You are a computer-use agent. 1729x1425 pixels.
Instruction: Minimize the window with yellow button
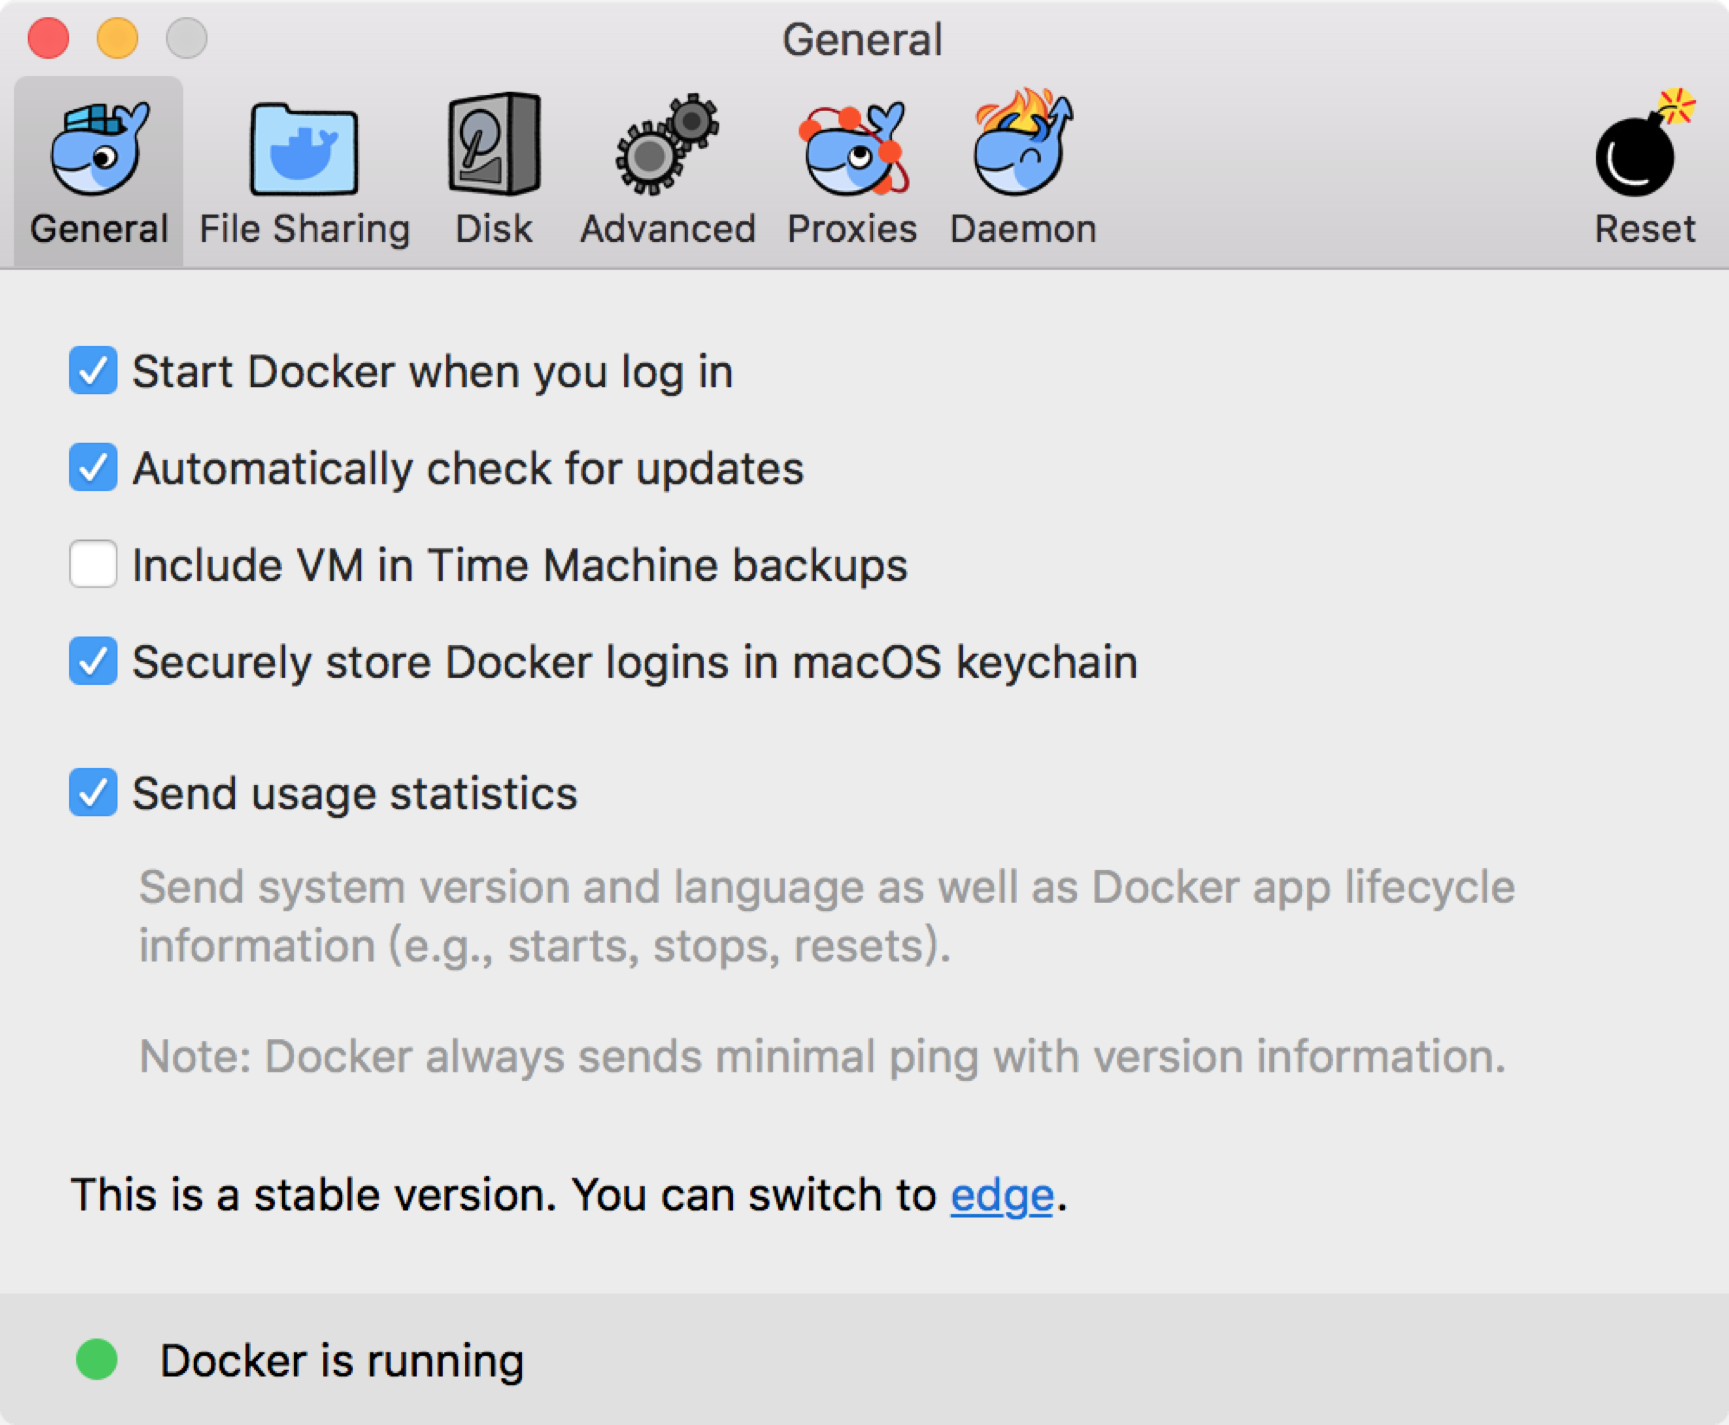pos(117,39)
